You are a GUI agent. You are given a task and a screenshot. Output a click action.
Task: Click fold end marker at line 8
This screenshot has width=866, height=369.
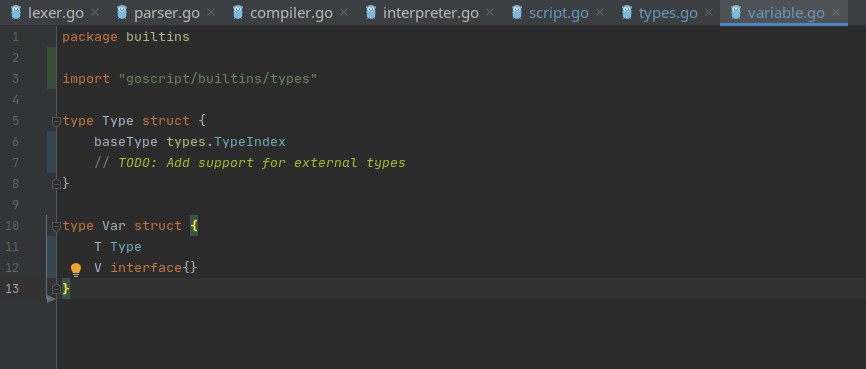tap(56, 183)
